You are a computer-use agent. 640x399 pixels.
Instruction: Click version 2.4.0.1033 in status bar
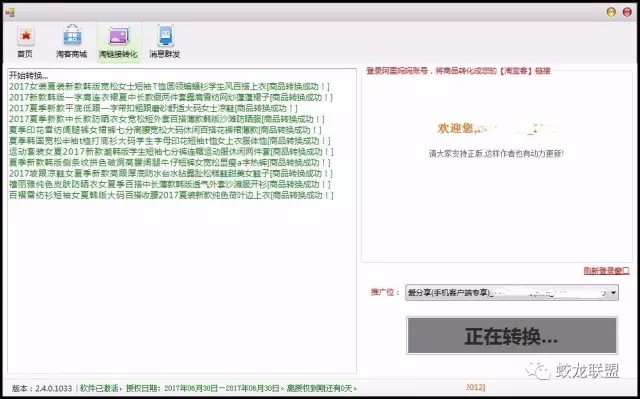42,388
